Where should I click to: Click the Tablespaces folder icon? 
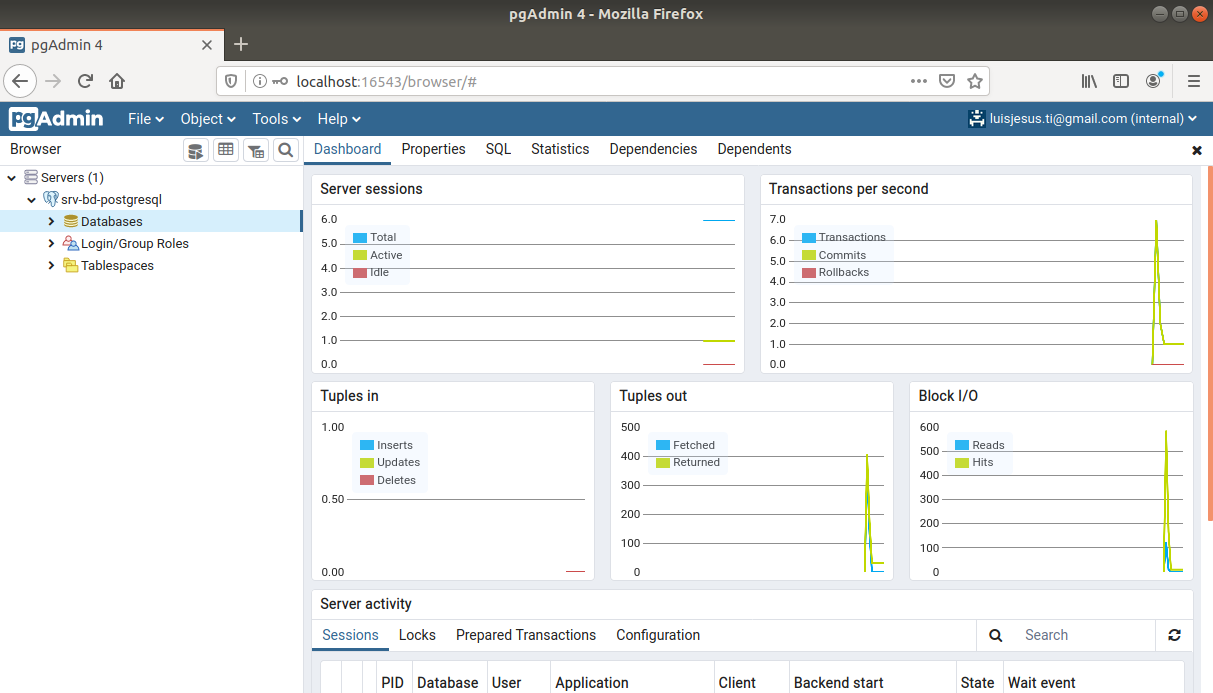point(70,265)
